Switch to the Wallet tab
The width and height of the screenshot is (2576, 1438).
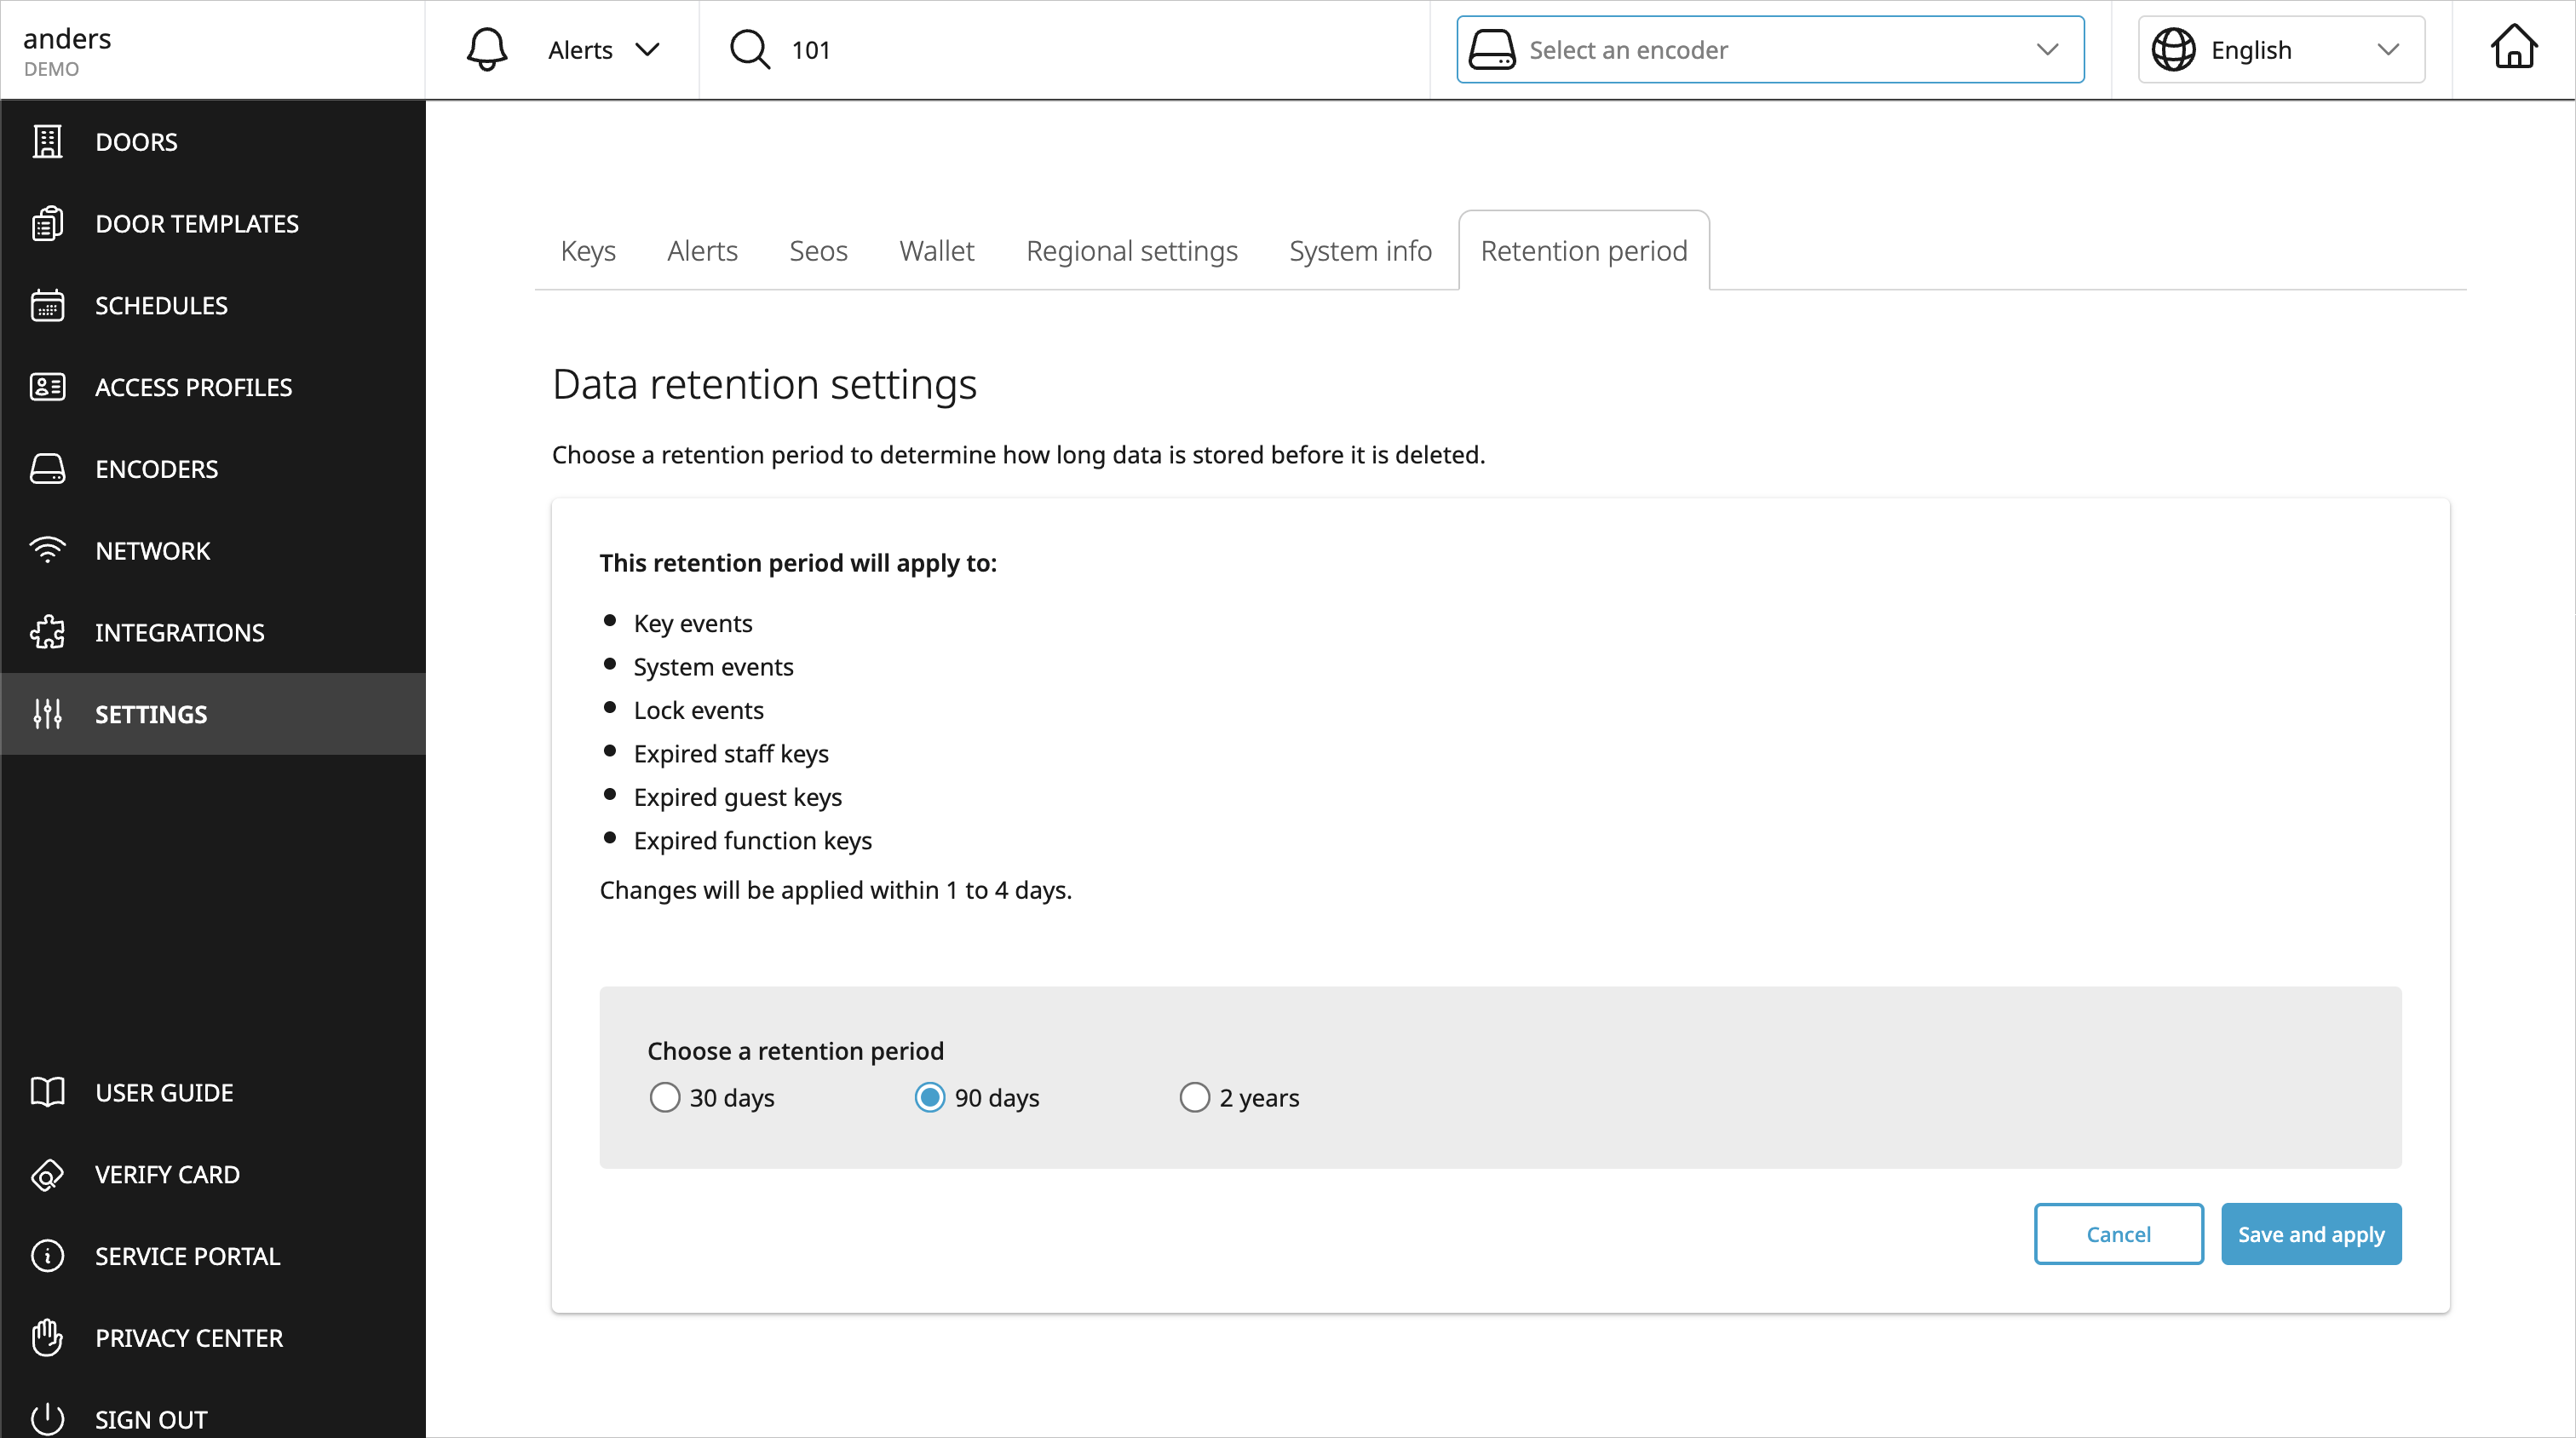tap(936, 250)
